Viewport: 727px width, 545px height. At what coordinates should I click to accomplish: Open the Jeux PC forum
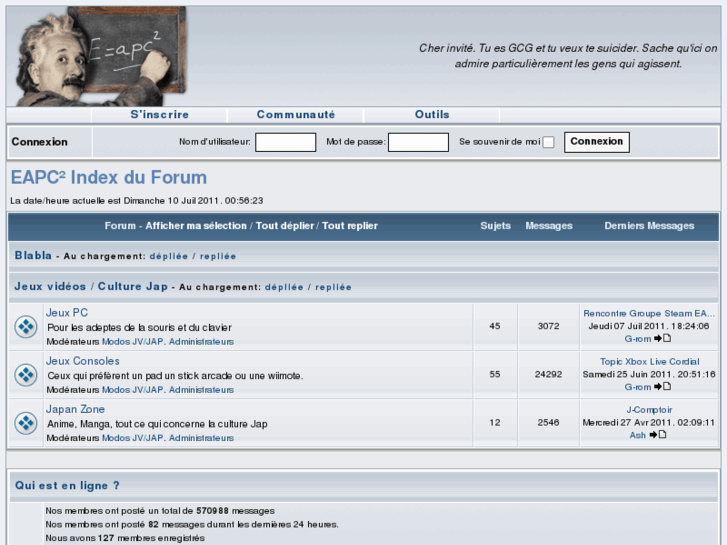coord(67,313)
